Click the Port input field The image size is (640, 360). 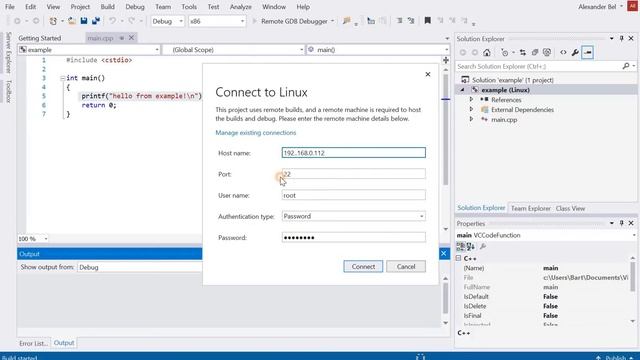(x=353, y=174)
